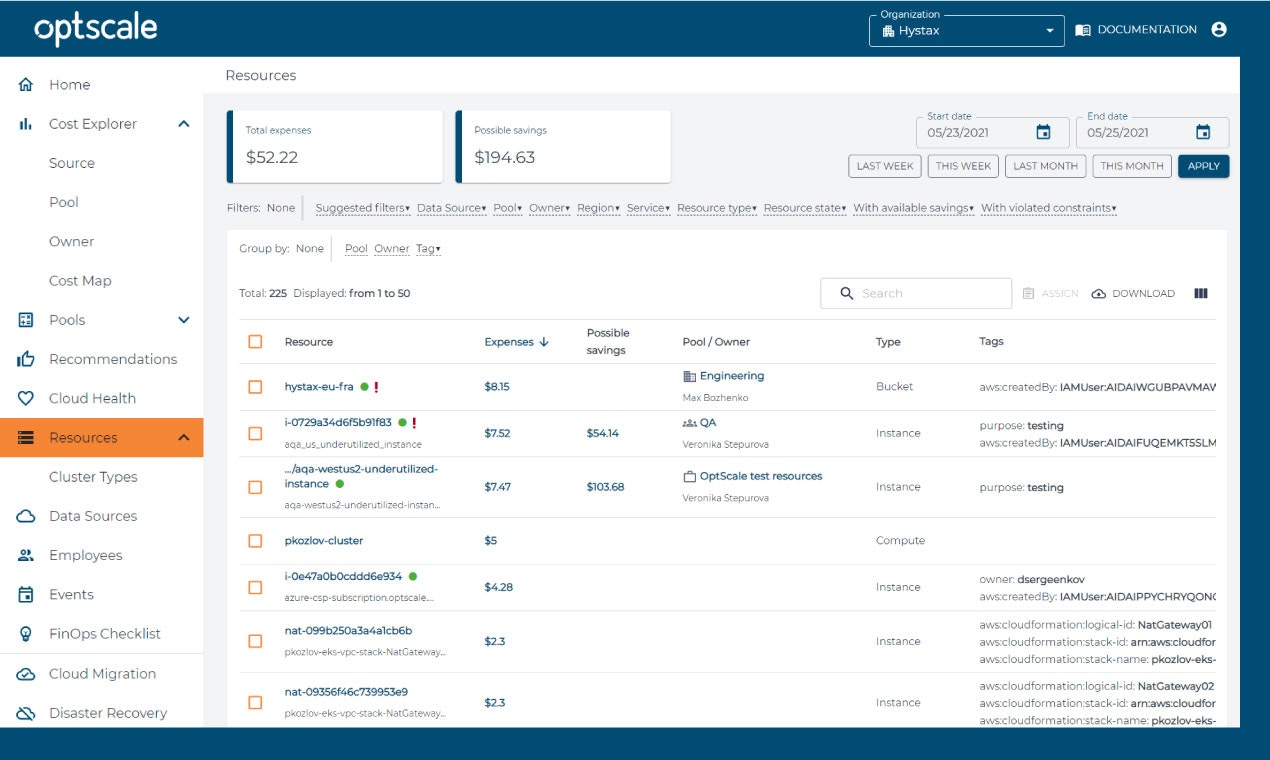Click the APPLY button
Screen dimensions: 1270x760
pos(1204,166)
